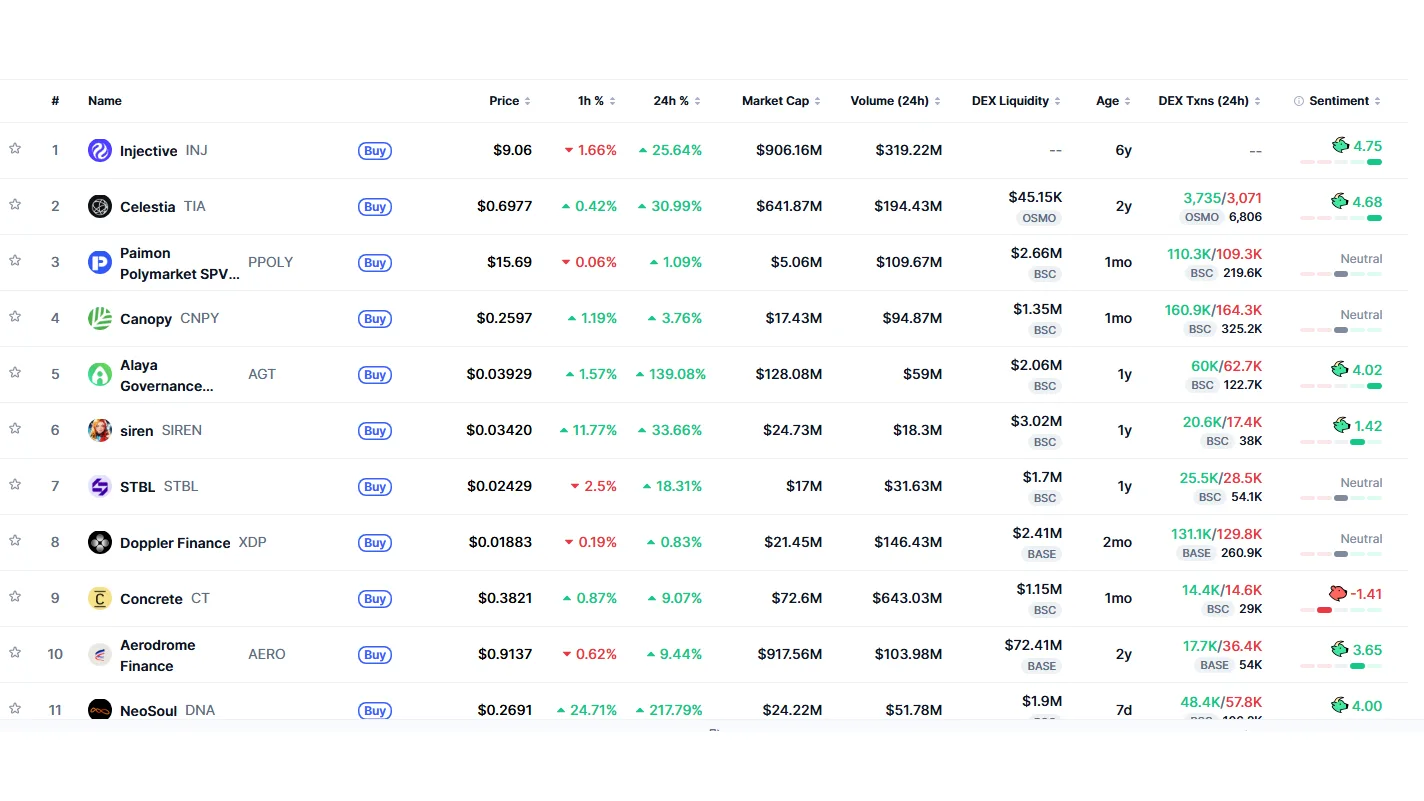Click the bullish sentiment icon in siren row

1342,425
